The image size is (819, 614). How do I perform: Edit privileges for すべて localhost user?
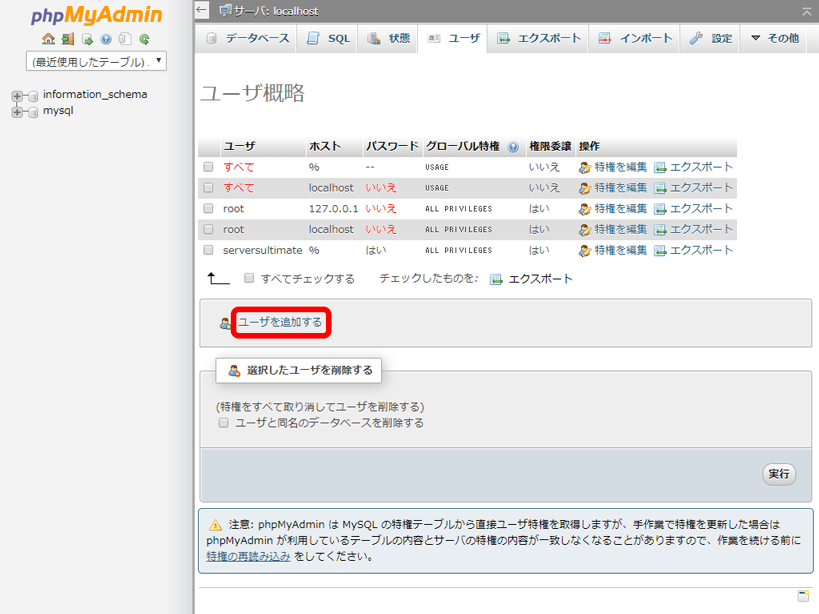click(x=613, y=188)
